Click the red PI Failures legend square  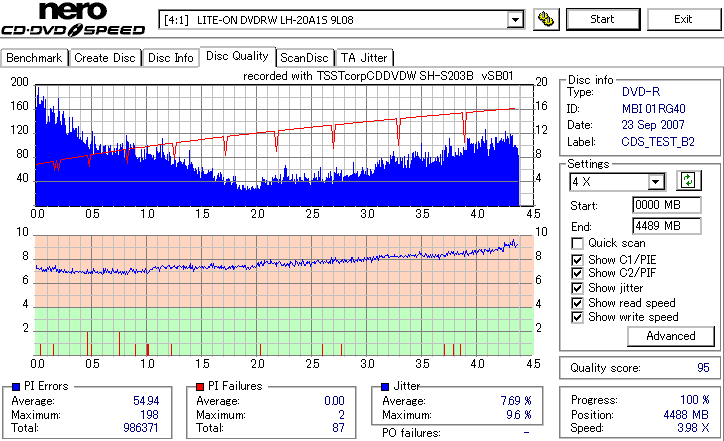(x=200, y=387)
